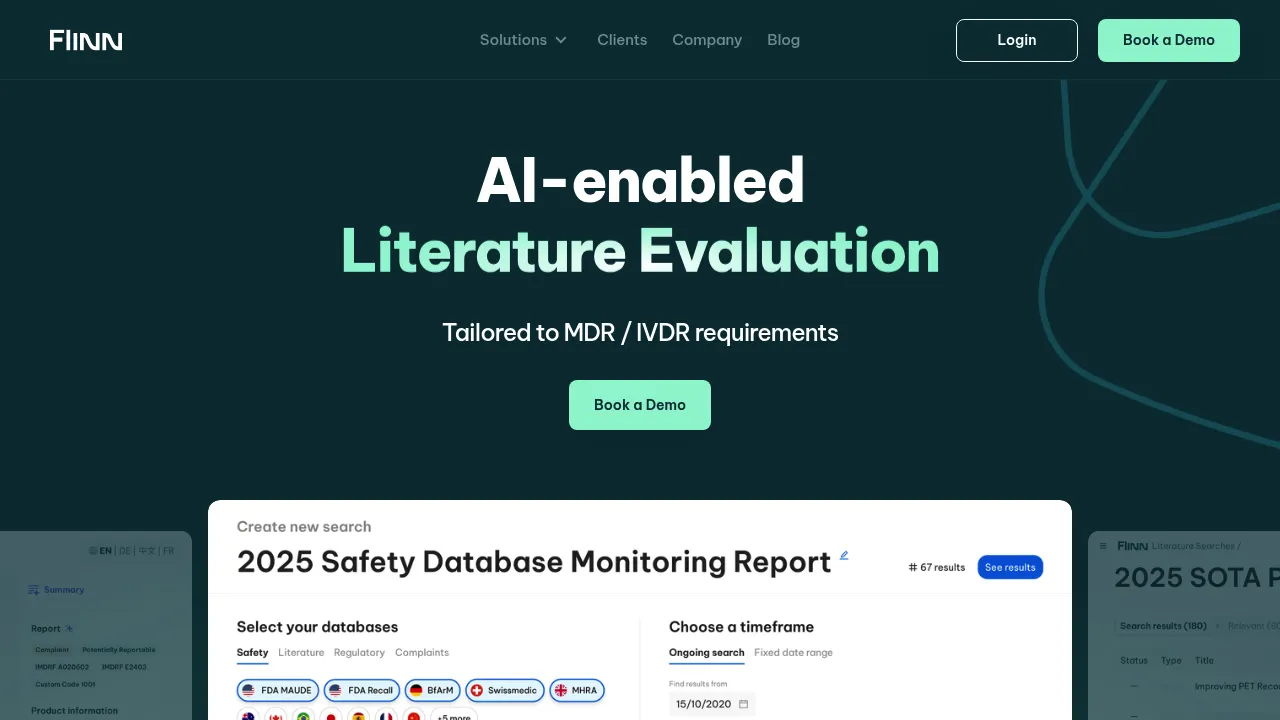
Task: Click the Complaint tag in left panel
Action: pyautogui.click(x=52, y=650)
